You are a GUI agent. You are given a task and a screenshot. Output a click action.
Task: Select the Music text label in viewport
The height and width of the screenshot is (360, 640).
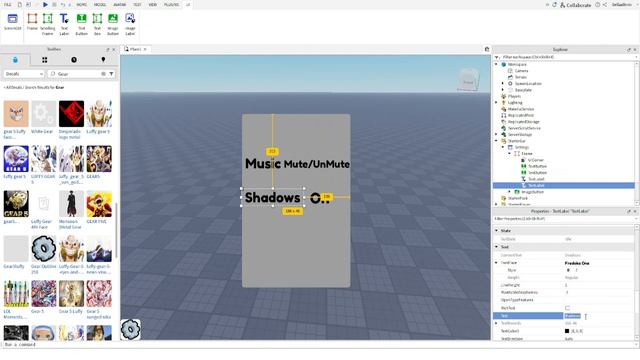click(x=263, y=164)
